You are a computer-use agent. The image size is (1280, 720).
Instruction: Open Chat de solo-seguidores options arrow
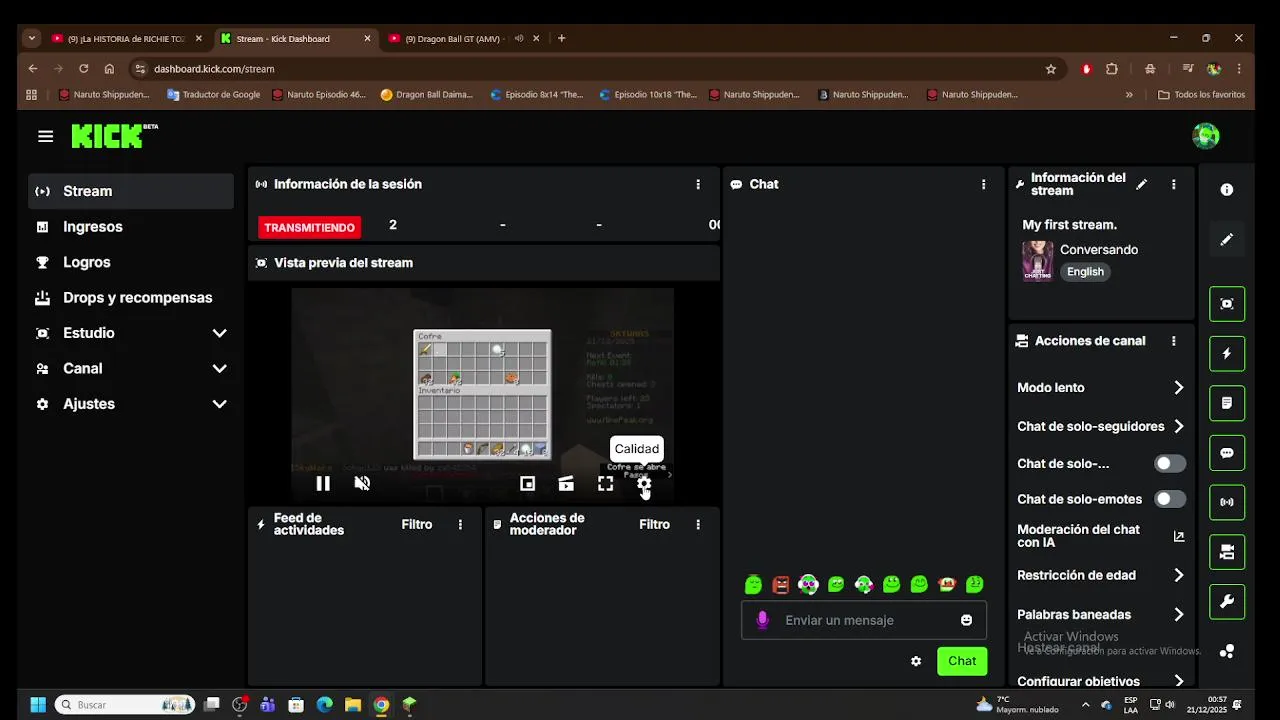click(1179, 426)
